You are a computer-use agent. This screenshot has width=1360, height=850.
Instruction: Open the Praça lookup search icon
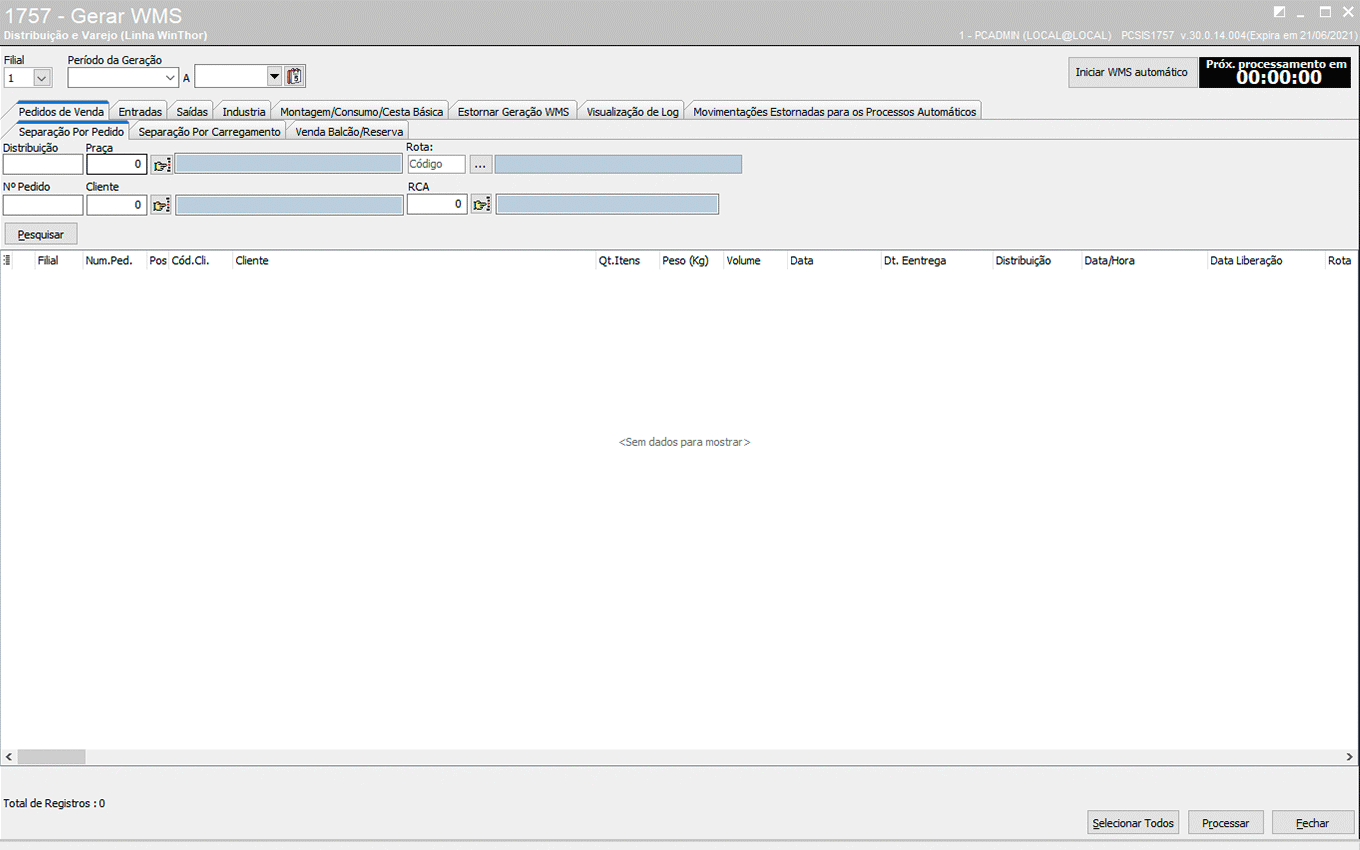tap(161, 165)
